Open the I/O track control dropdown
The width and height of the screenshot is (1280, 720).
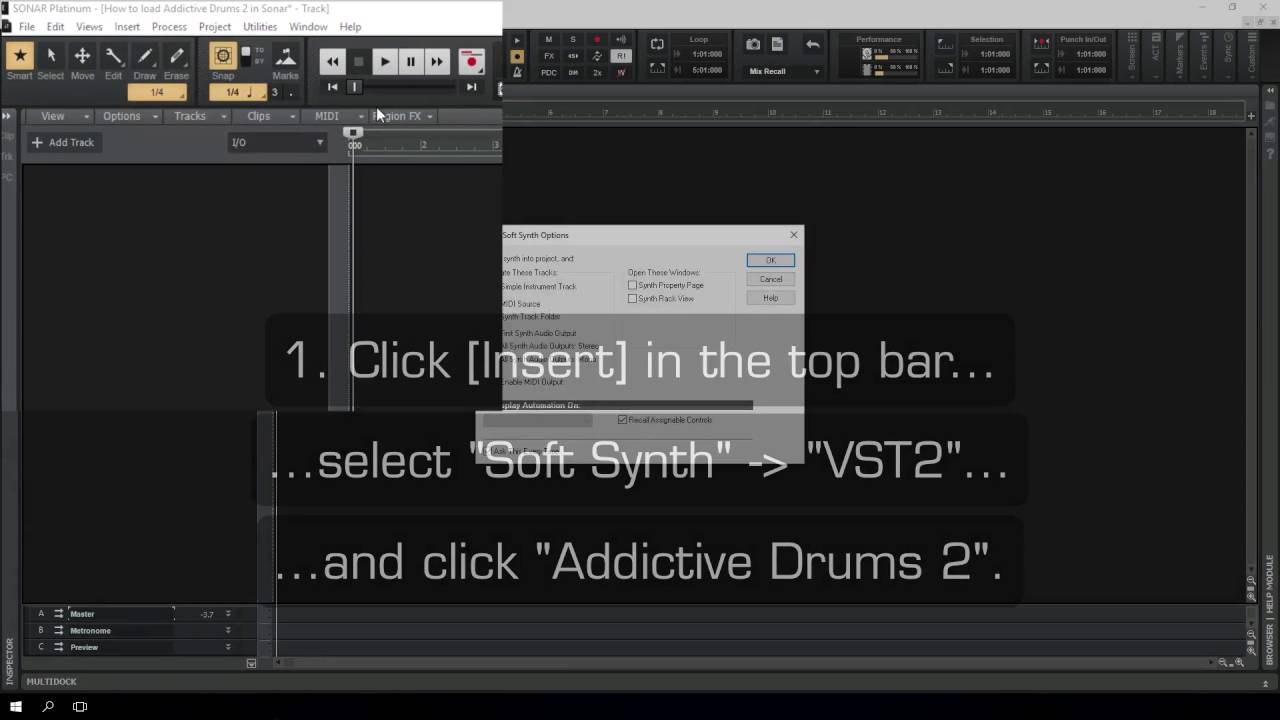coord(277,143)
